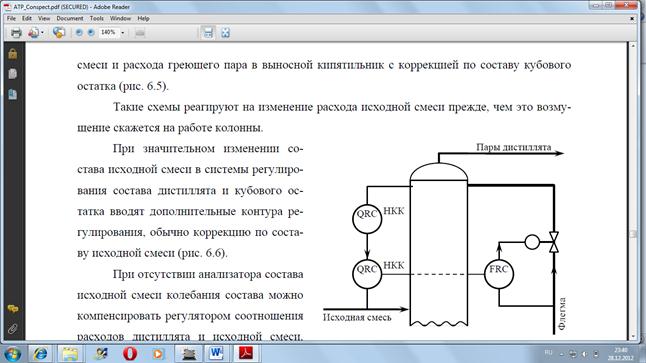Viewport: 646px width, 363px height.
Task: Click the text 'Пары дистиллята' in diagram
Action: [x=513, y=147]
